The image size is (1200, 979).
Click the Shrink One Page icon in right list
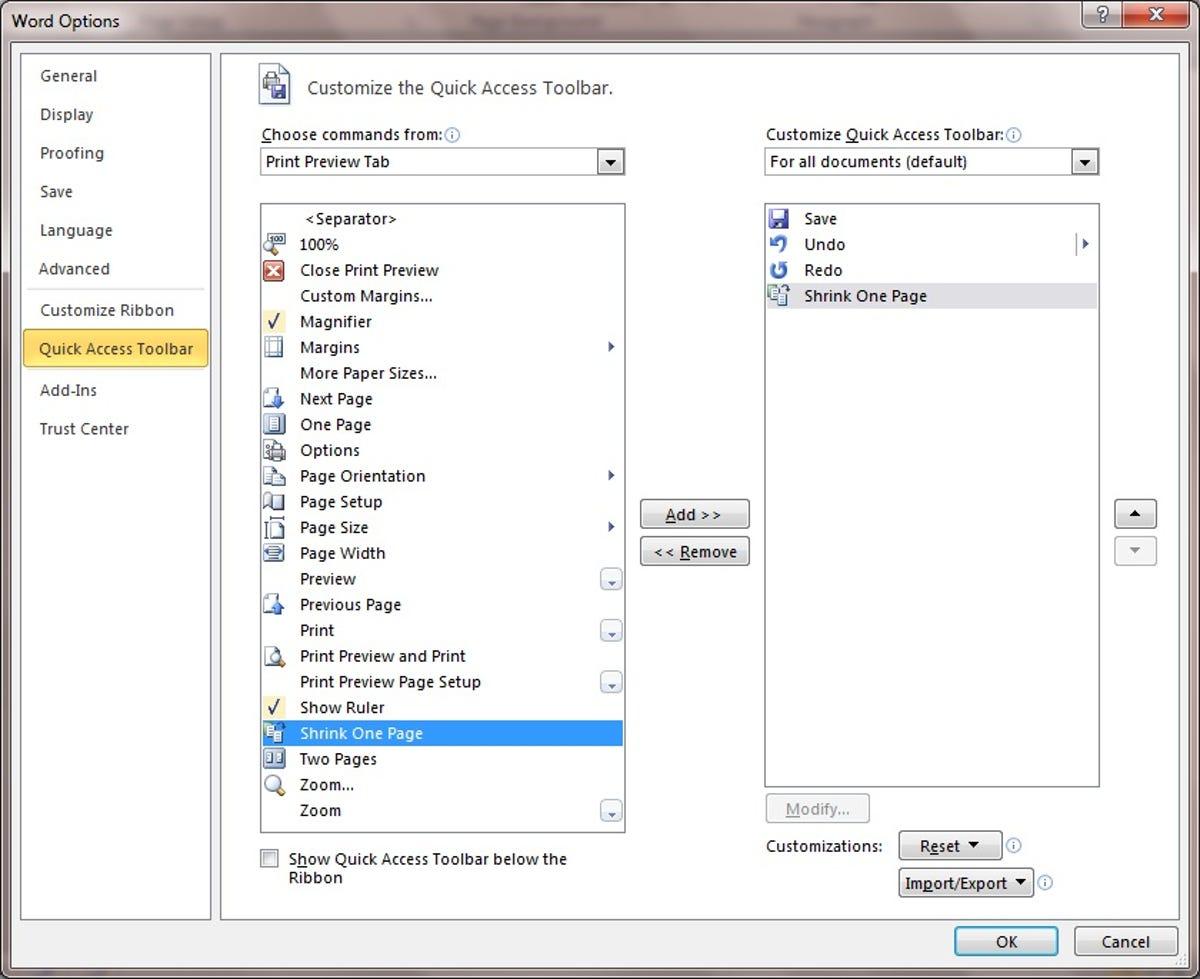pos(779,295)
